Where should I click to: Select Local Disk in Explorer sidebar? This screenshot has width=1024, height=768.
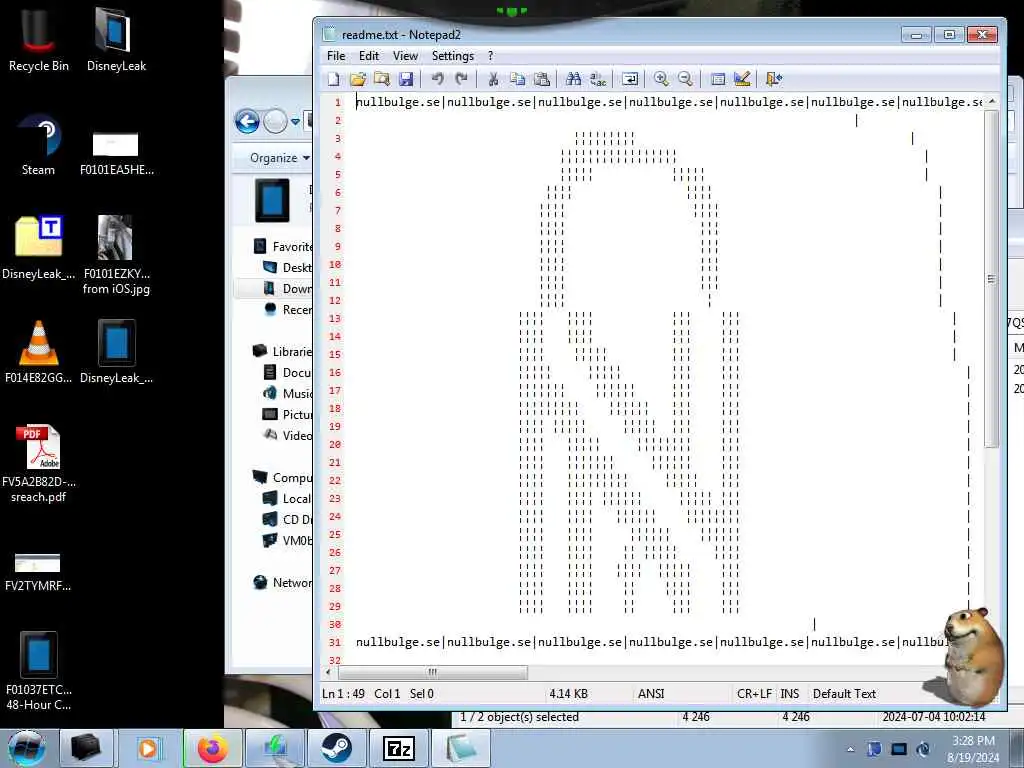pos(288,498)
